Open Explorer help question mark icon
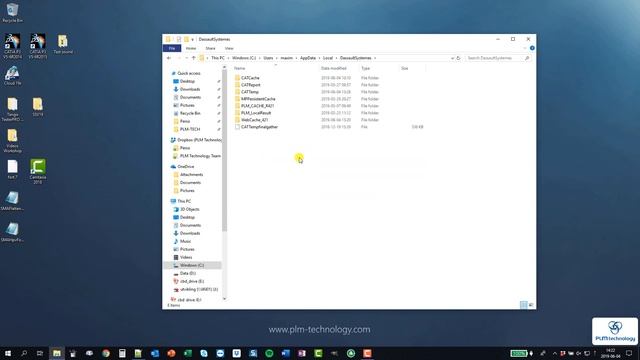This screenshot has height=360, width=640. point(532,48)
